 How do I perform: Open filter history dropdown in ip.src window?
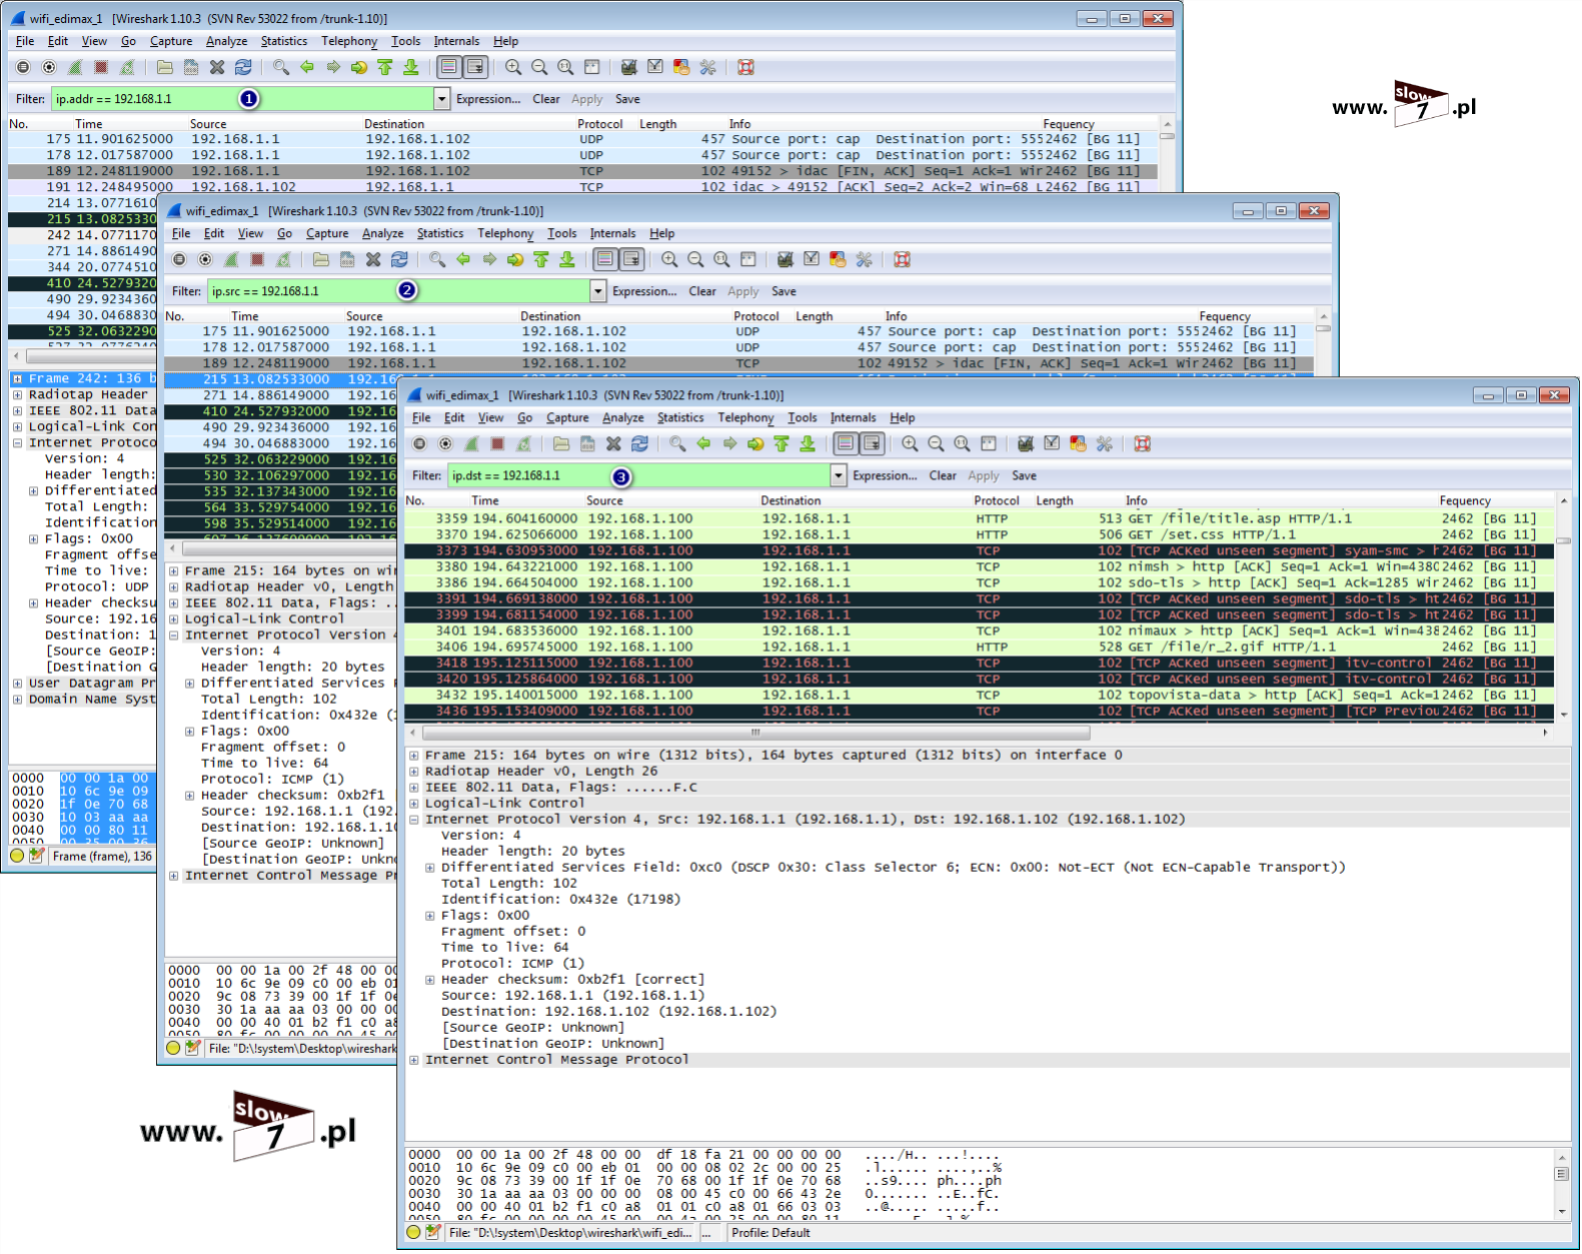tap(598, 292)
